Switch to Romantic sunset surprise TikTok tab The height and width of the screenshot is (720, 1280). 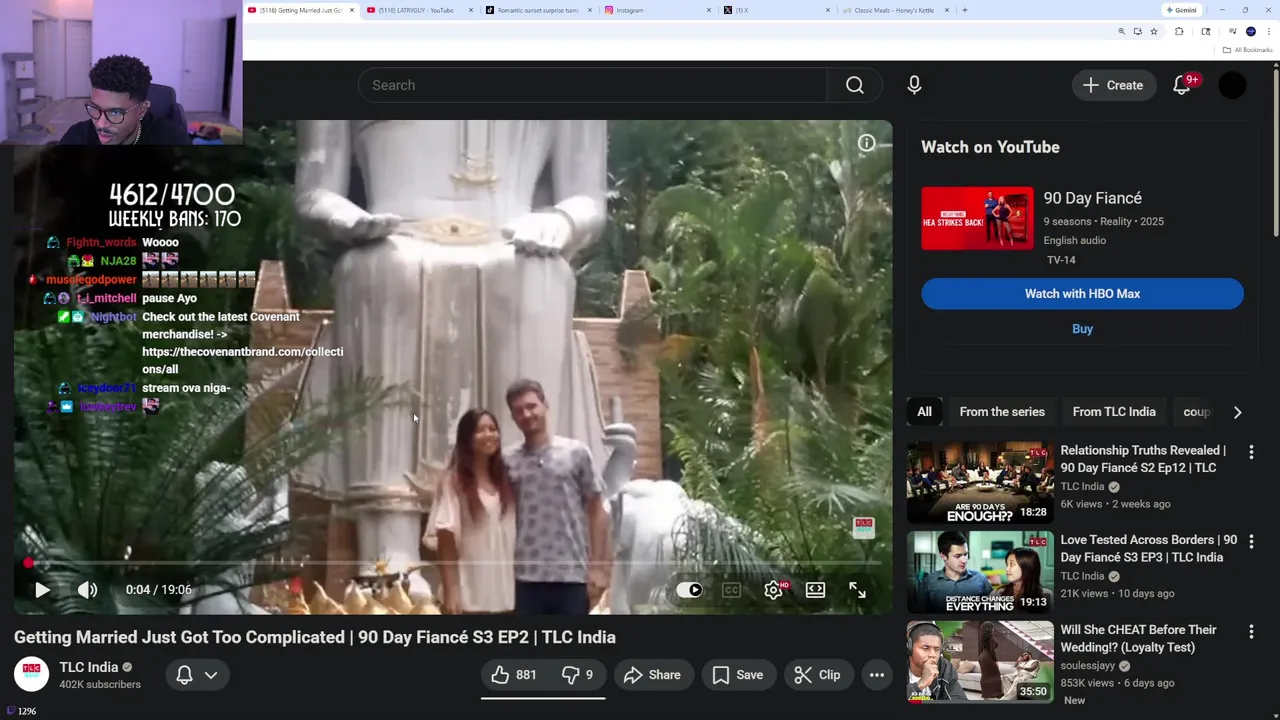pos(538,10)
